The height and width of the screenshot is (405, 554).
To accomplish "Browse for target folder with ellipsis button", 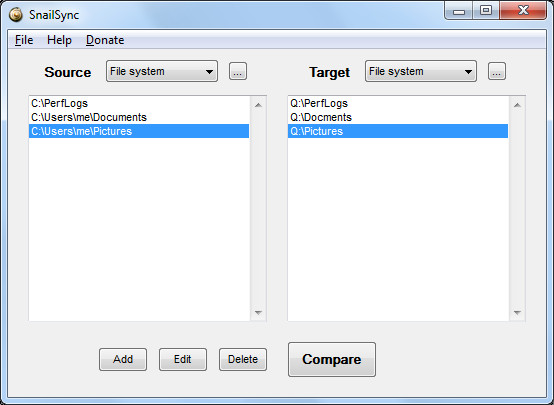I will click(x=497, y=71).
